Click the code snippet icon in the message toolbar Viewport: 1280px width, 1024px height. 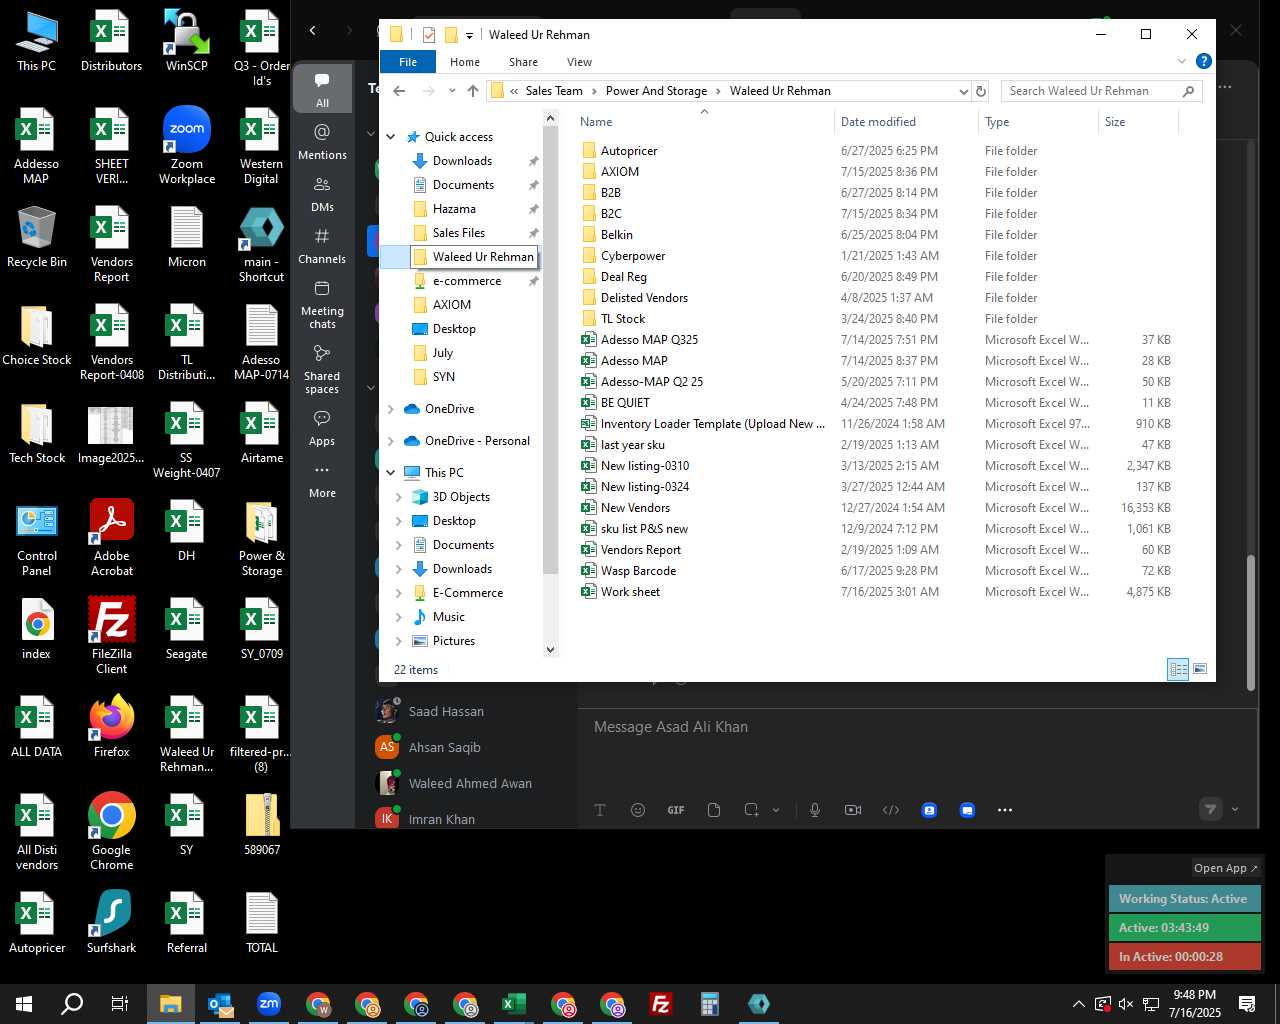[x=891, y=810]
